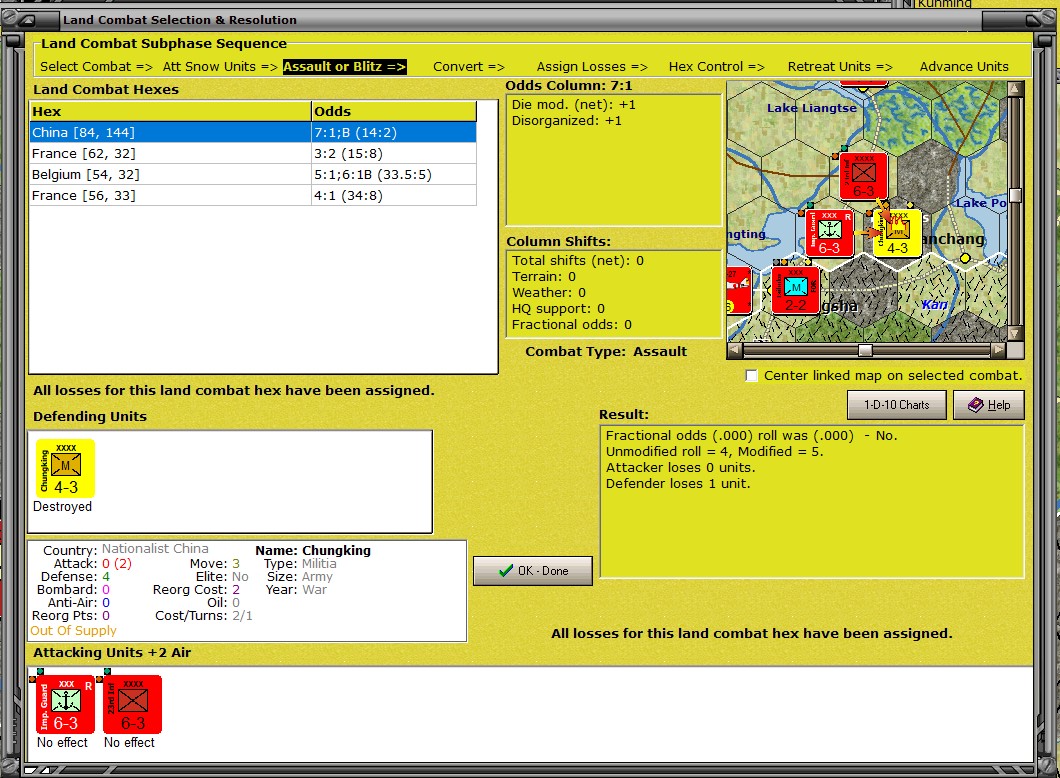
Task: Click the Odds column header
Action: 393,112
